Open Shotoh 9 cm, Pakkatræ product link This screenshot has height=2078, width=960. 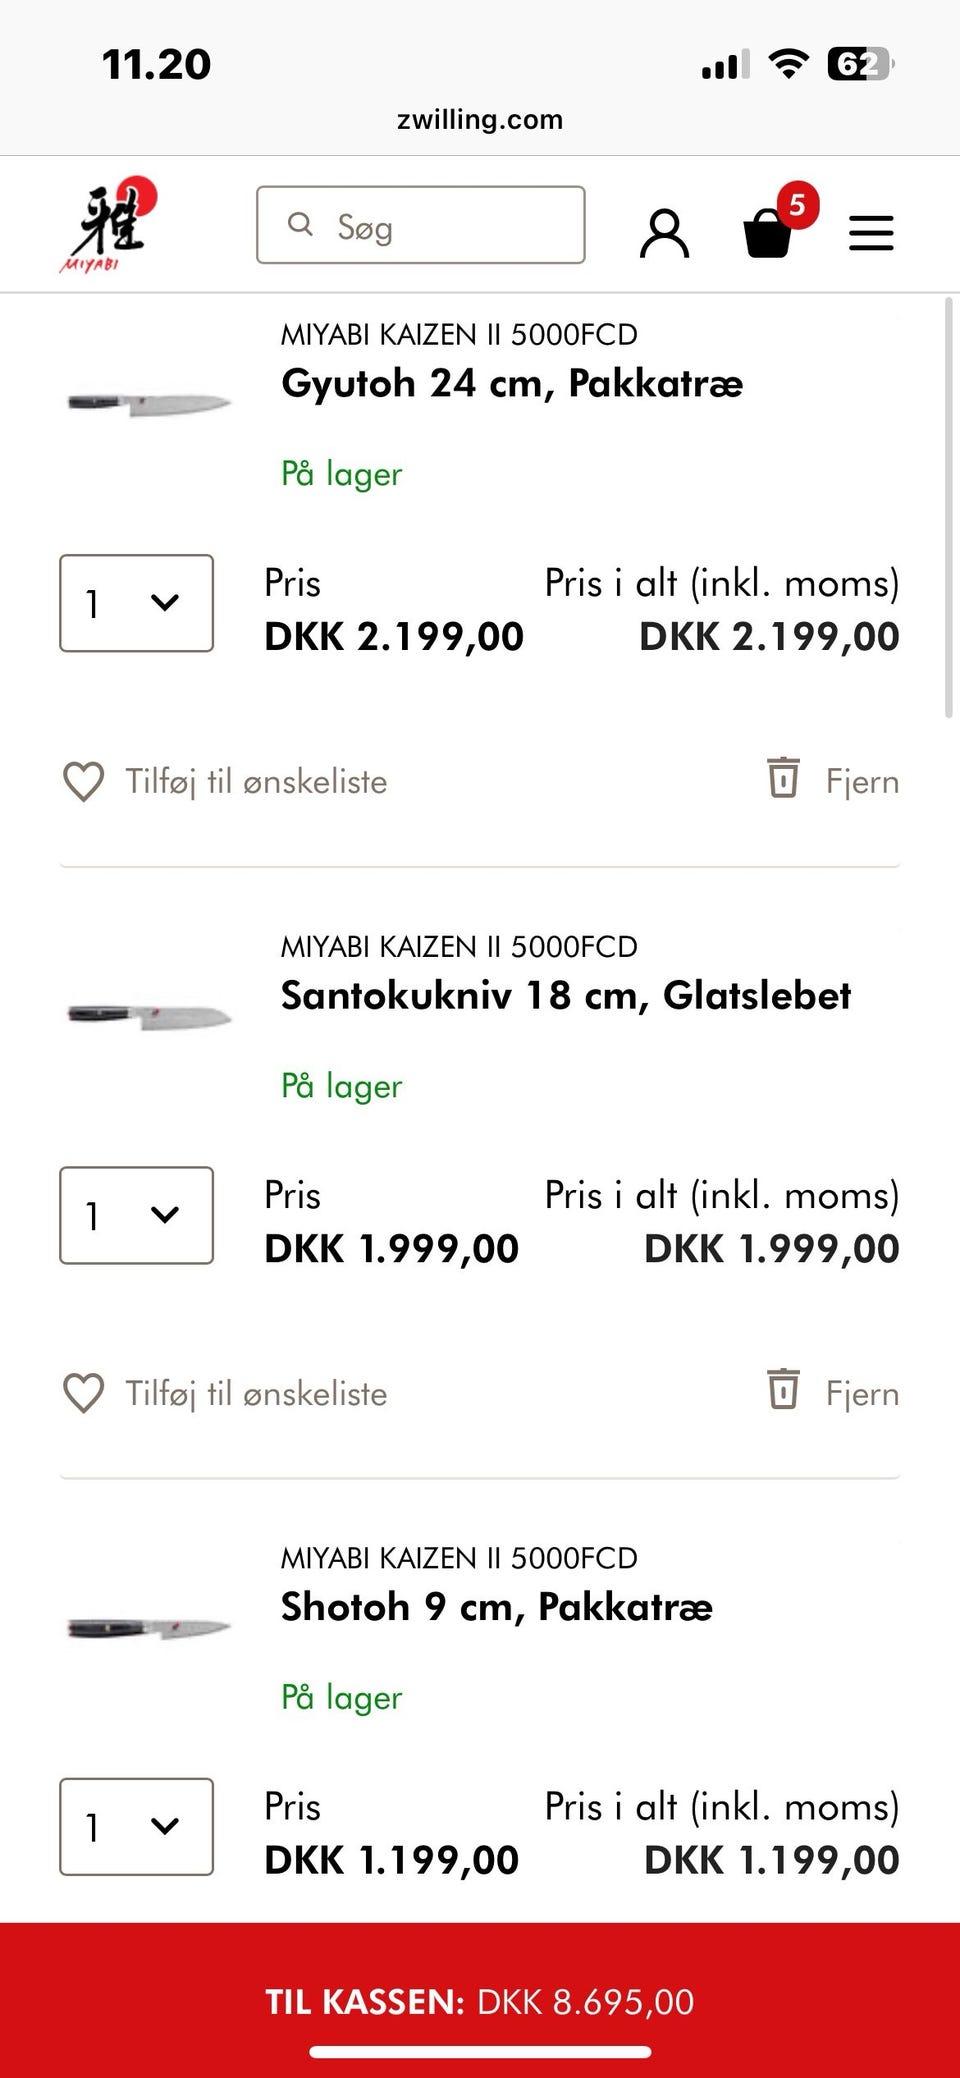(x=496, y=1607)
